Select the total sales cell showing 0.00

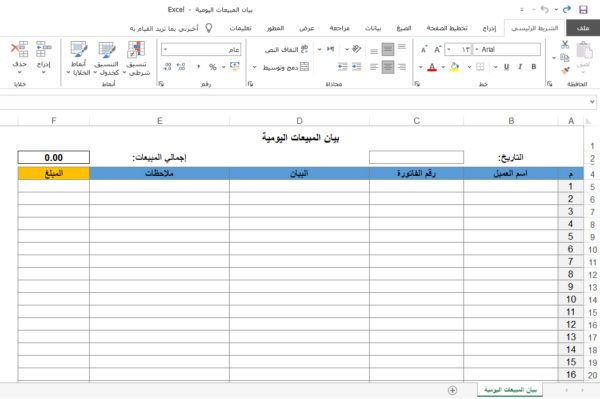(x=54, y=157)
